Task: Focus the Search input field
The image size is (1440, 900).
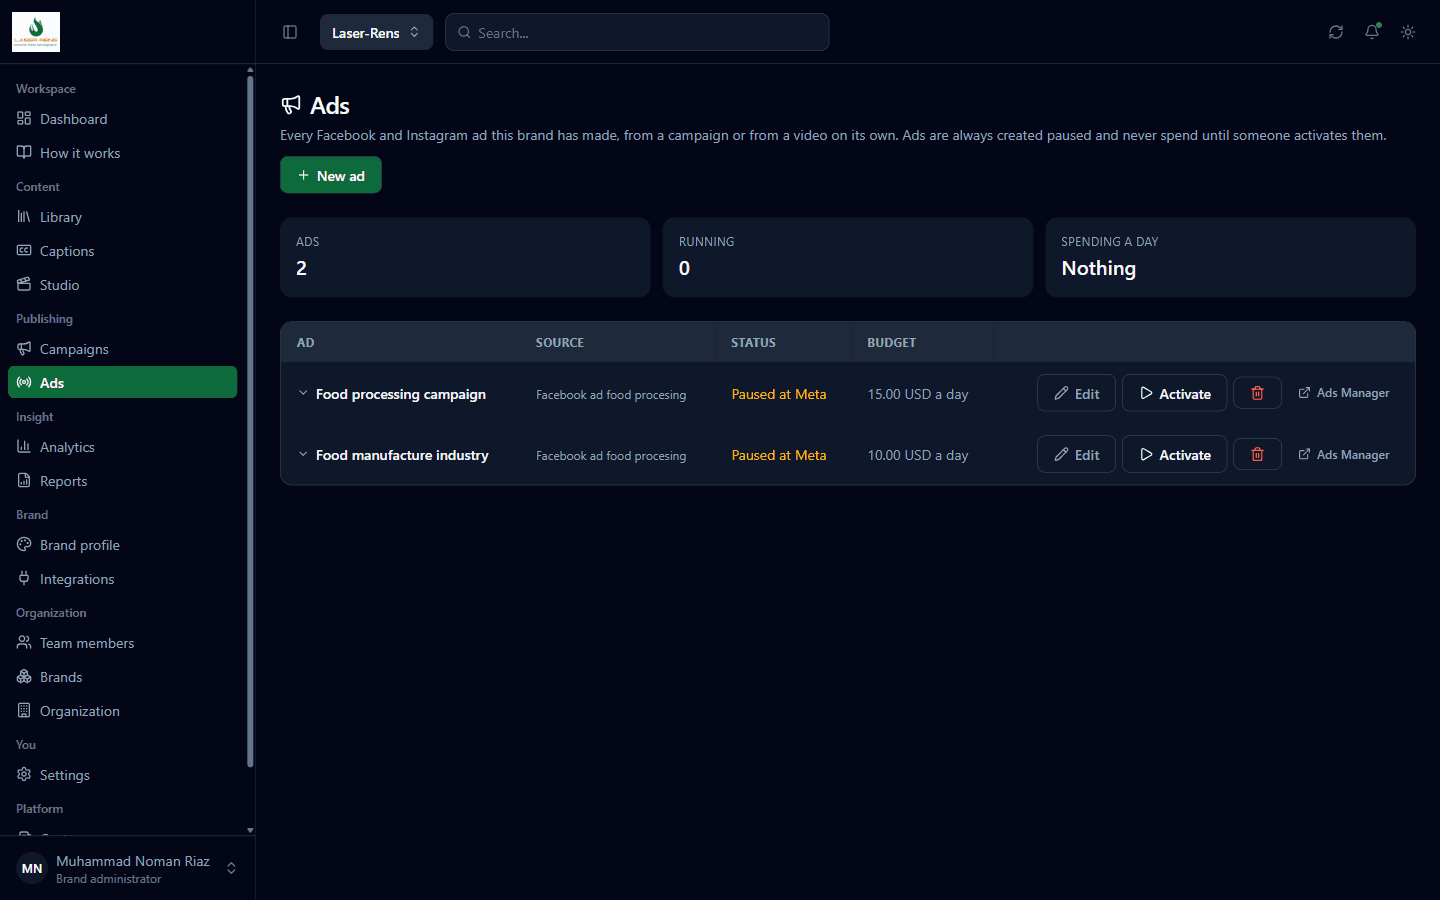Action: coord(637,32)
